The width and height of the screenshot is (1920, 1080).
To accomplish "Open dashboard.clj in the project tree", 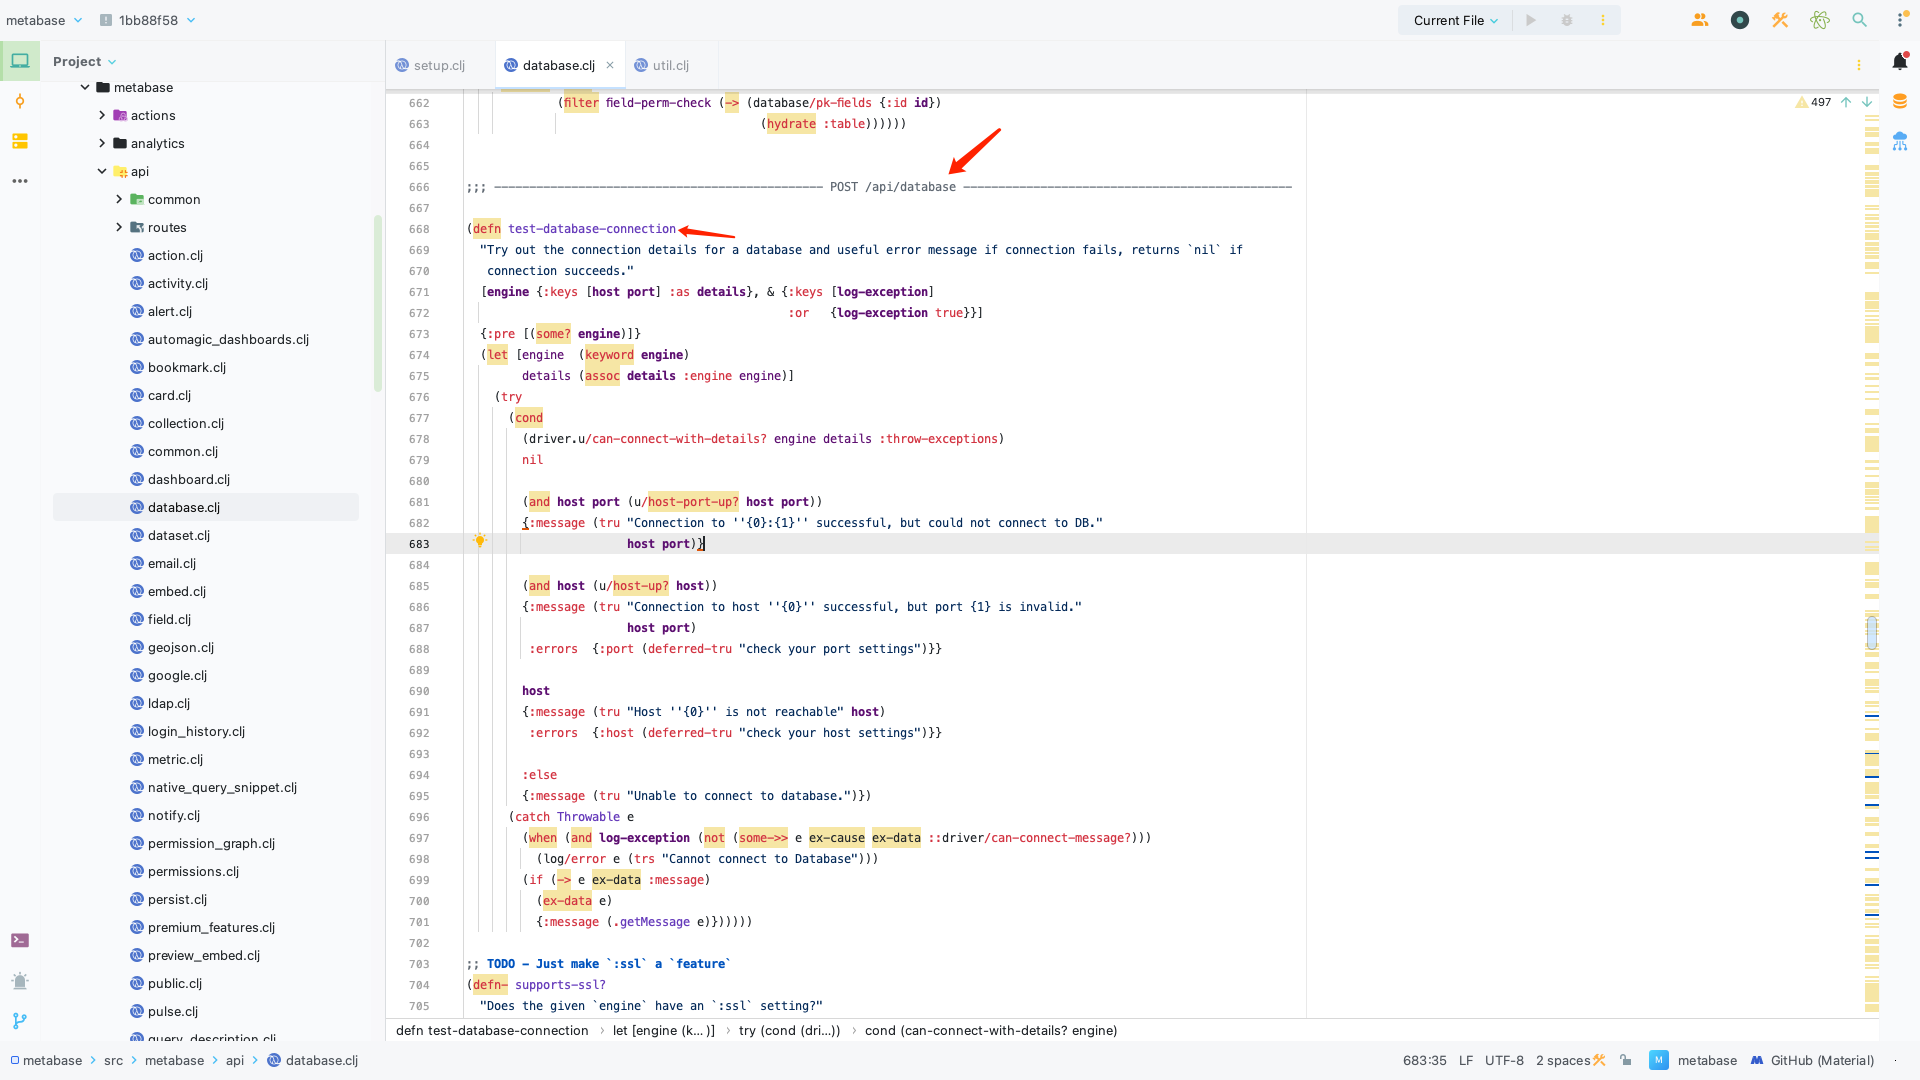I will point(189,479).
